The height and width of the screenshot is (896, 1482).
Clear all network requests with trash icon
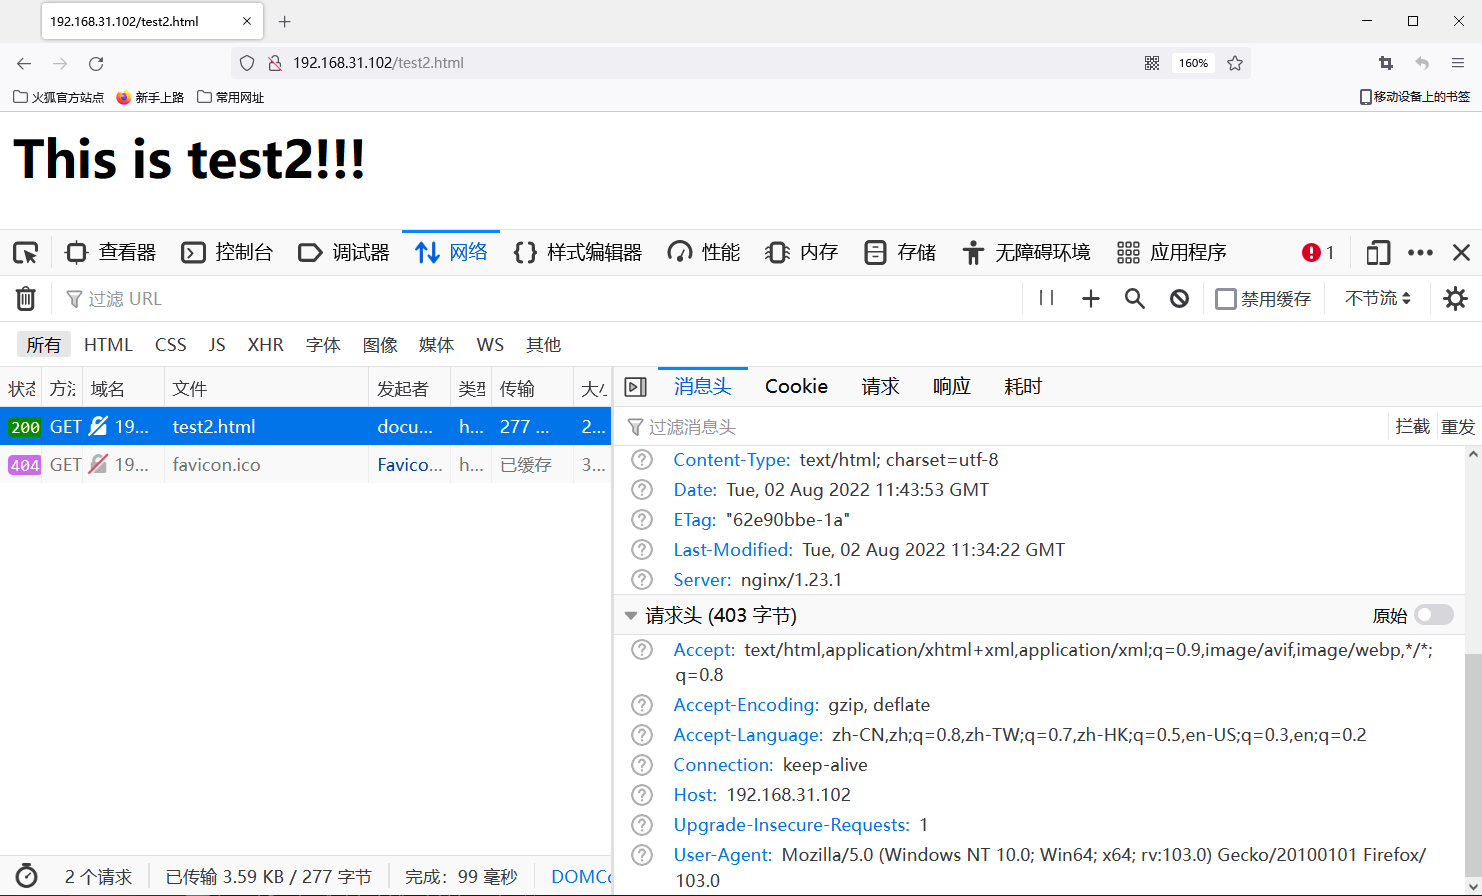[x=25, y=298]
